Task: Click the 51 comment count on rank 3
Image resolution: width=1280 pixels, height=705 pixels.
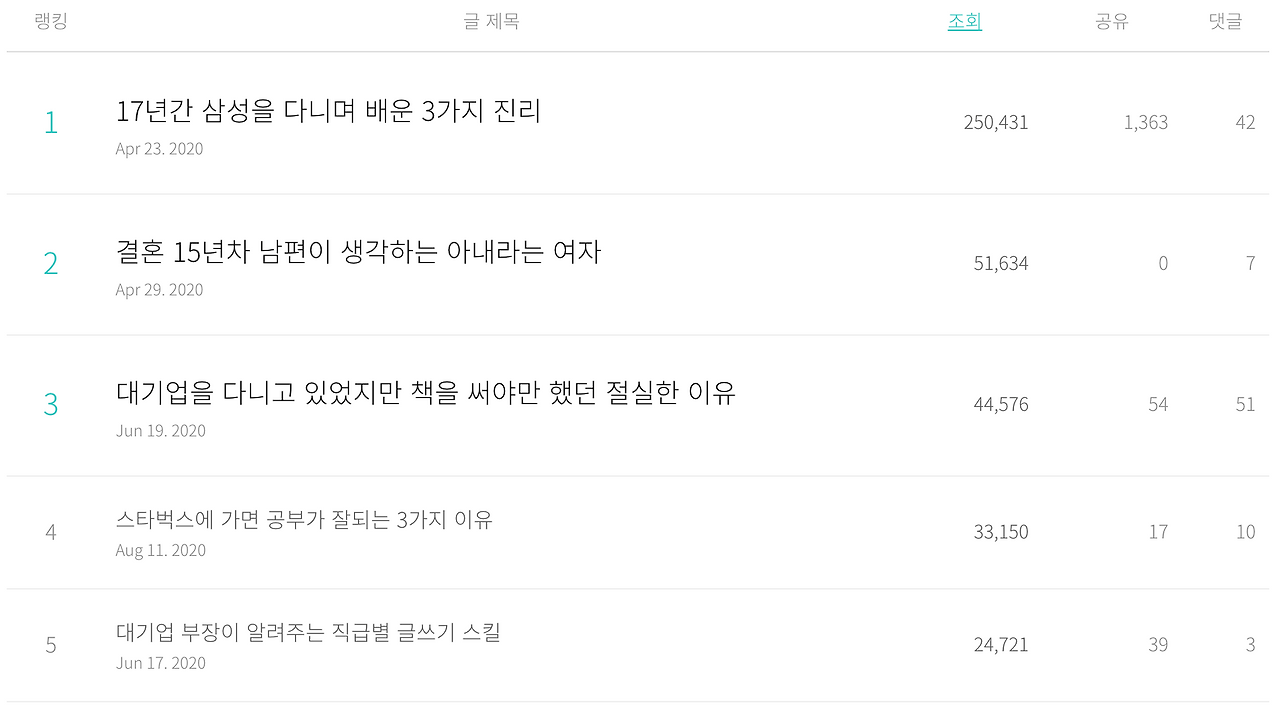Action: pos(1245,404)
